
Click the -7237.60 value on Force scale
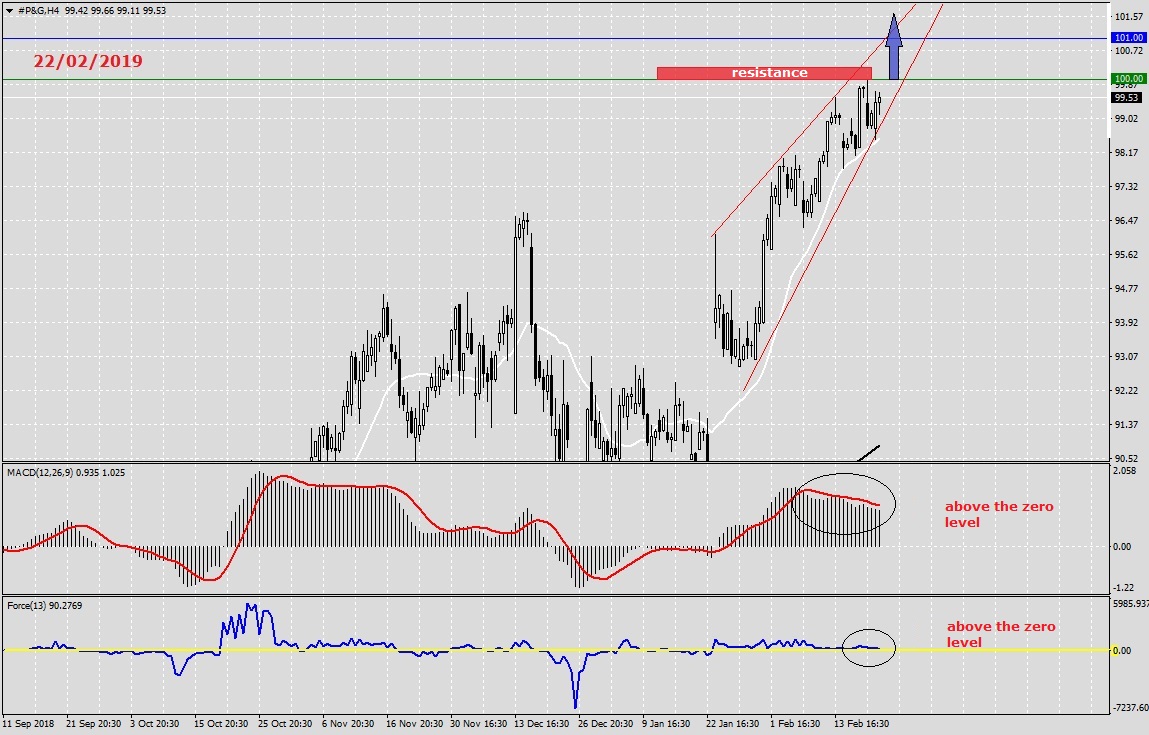click(x=1128, y=707)
